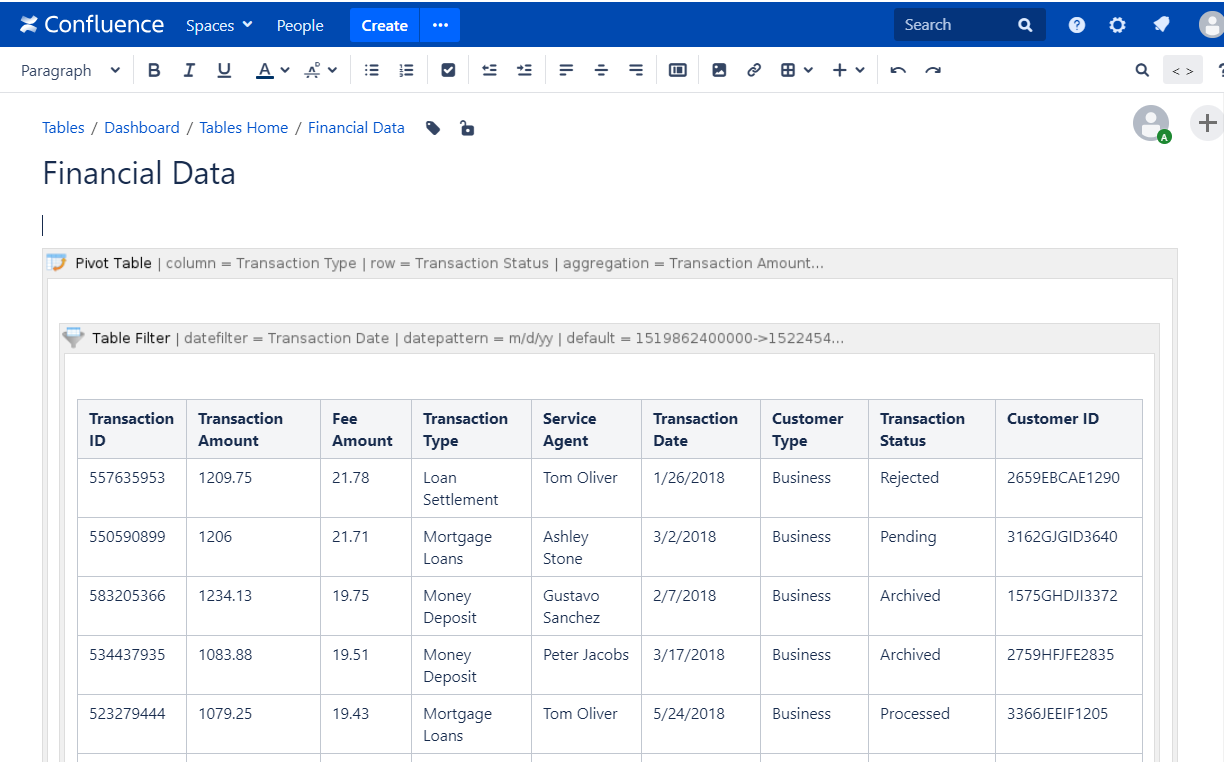Go to Tables Home breadcrumb link
The image size is (1224, 769).
(x=243, y=128)
